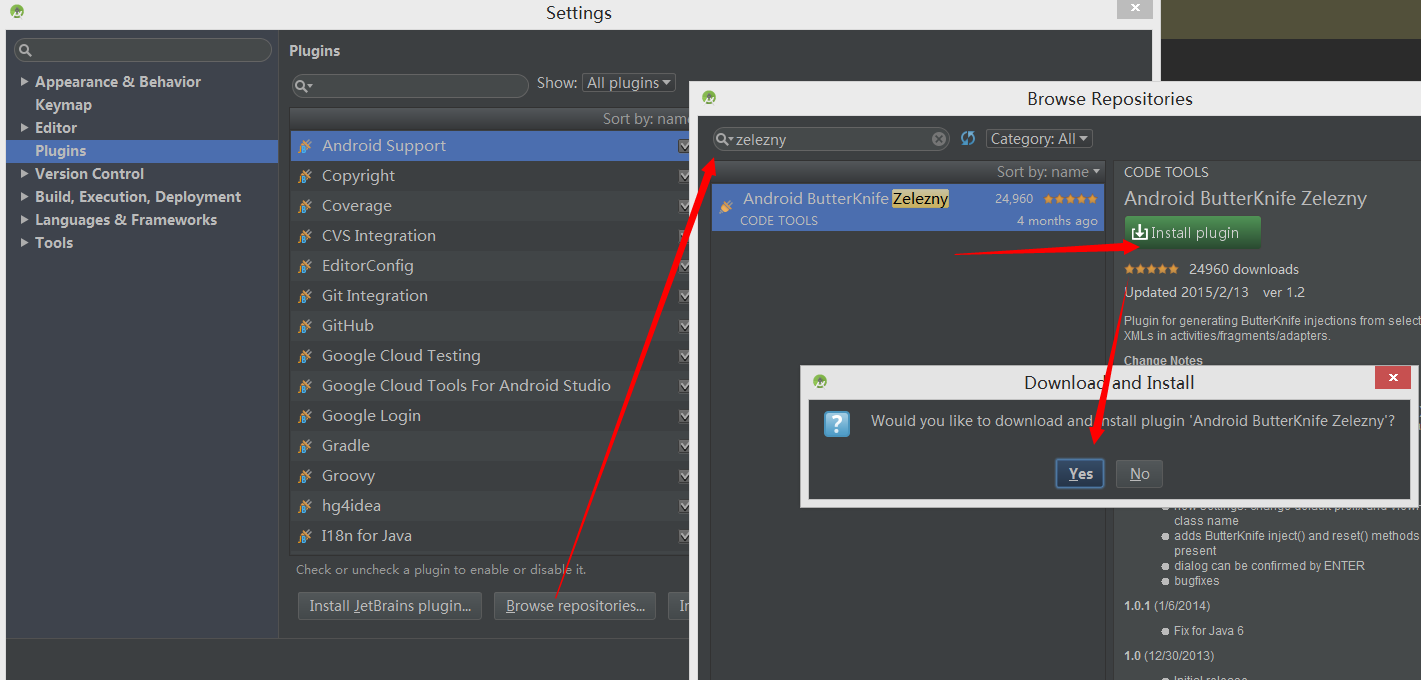
Task: Click the EditorConfig plugin icon
Action: 305,266
